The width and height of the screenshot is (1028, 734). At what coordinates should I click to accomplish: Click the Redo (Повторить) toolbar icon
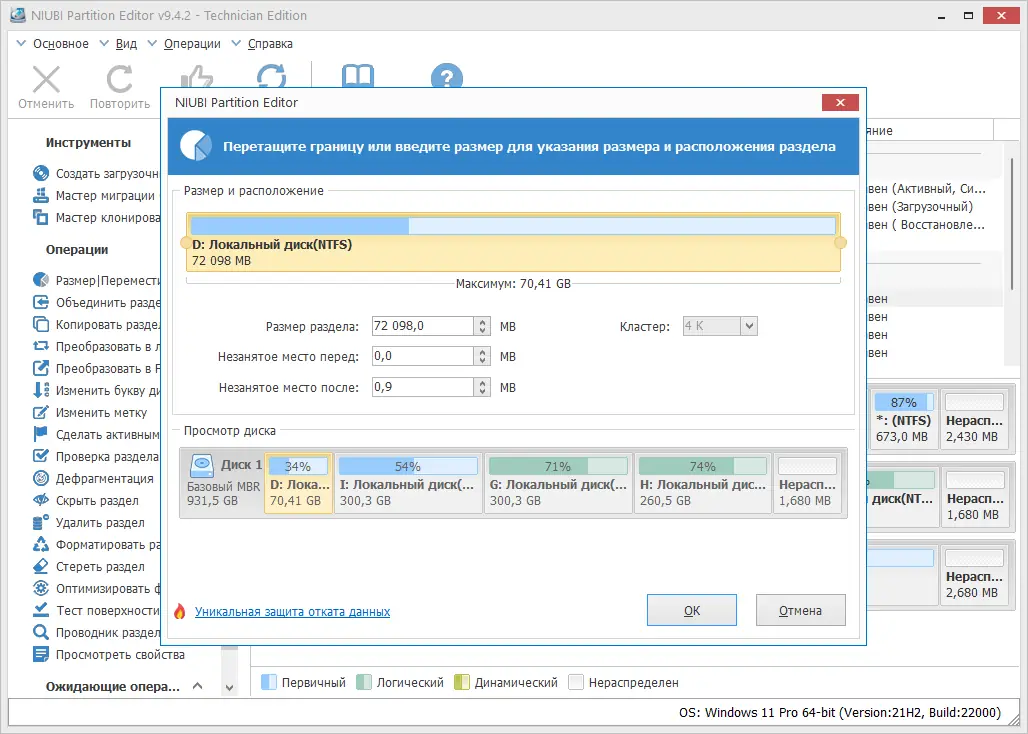tap(119, 79)
